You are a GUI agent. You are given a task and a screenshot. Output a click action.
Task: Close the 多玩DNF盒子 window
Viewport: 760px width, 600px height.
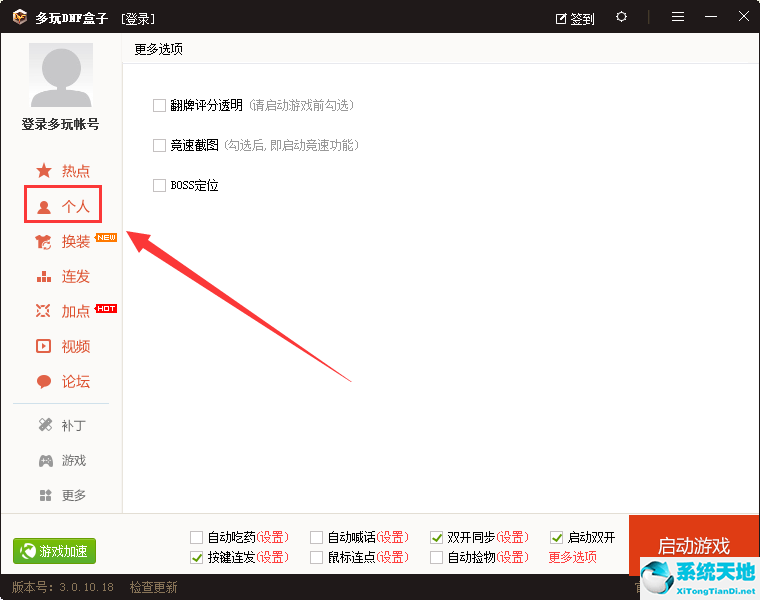(744, 16)
